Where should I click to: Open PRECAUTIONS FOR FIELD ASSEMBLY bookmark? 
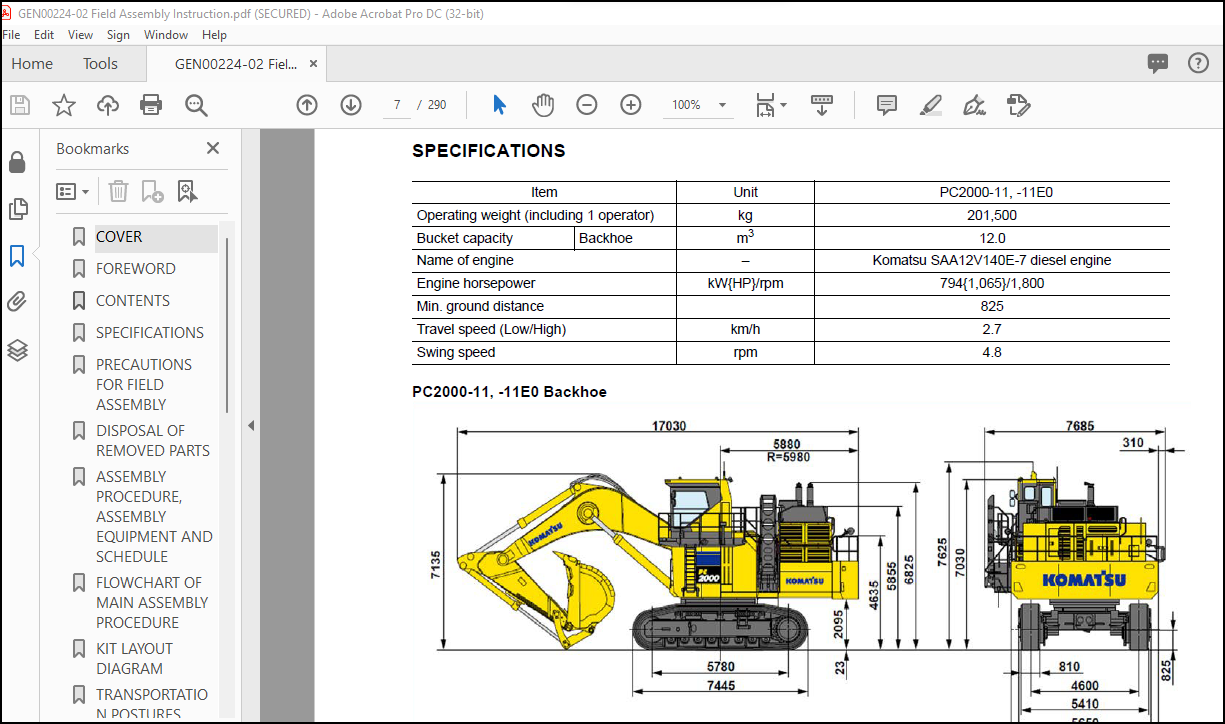tap(144, 385)
